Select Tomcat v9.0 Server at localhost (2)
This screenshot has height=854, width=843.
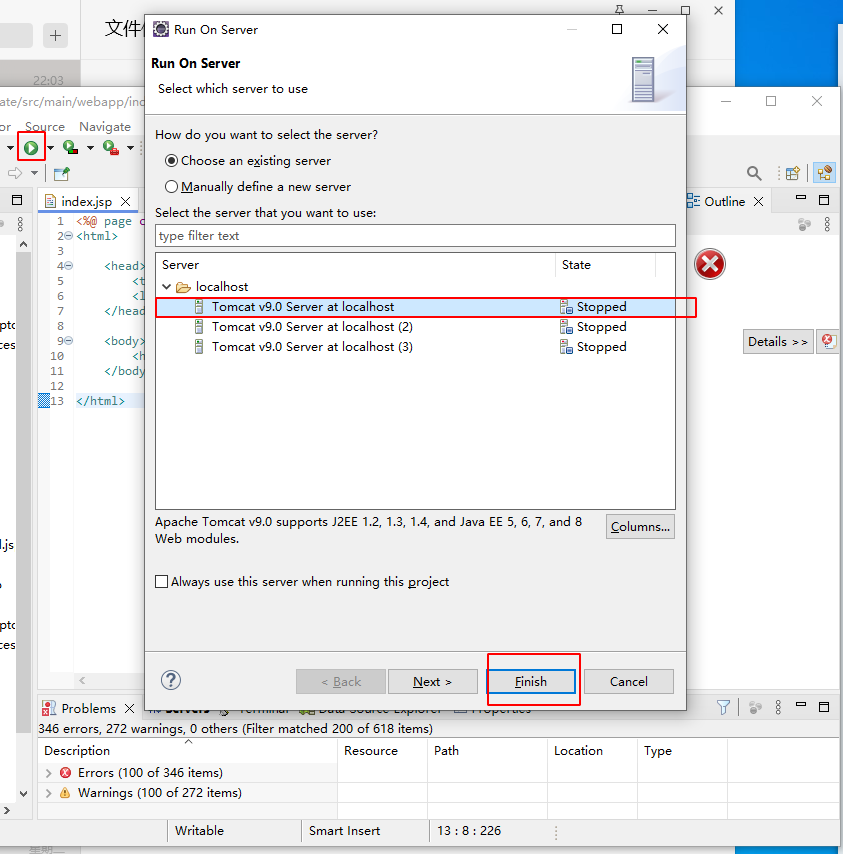[312, 327]
